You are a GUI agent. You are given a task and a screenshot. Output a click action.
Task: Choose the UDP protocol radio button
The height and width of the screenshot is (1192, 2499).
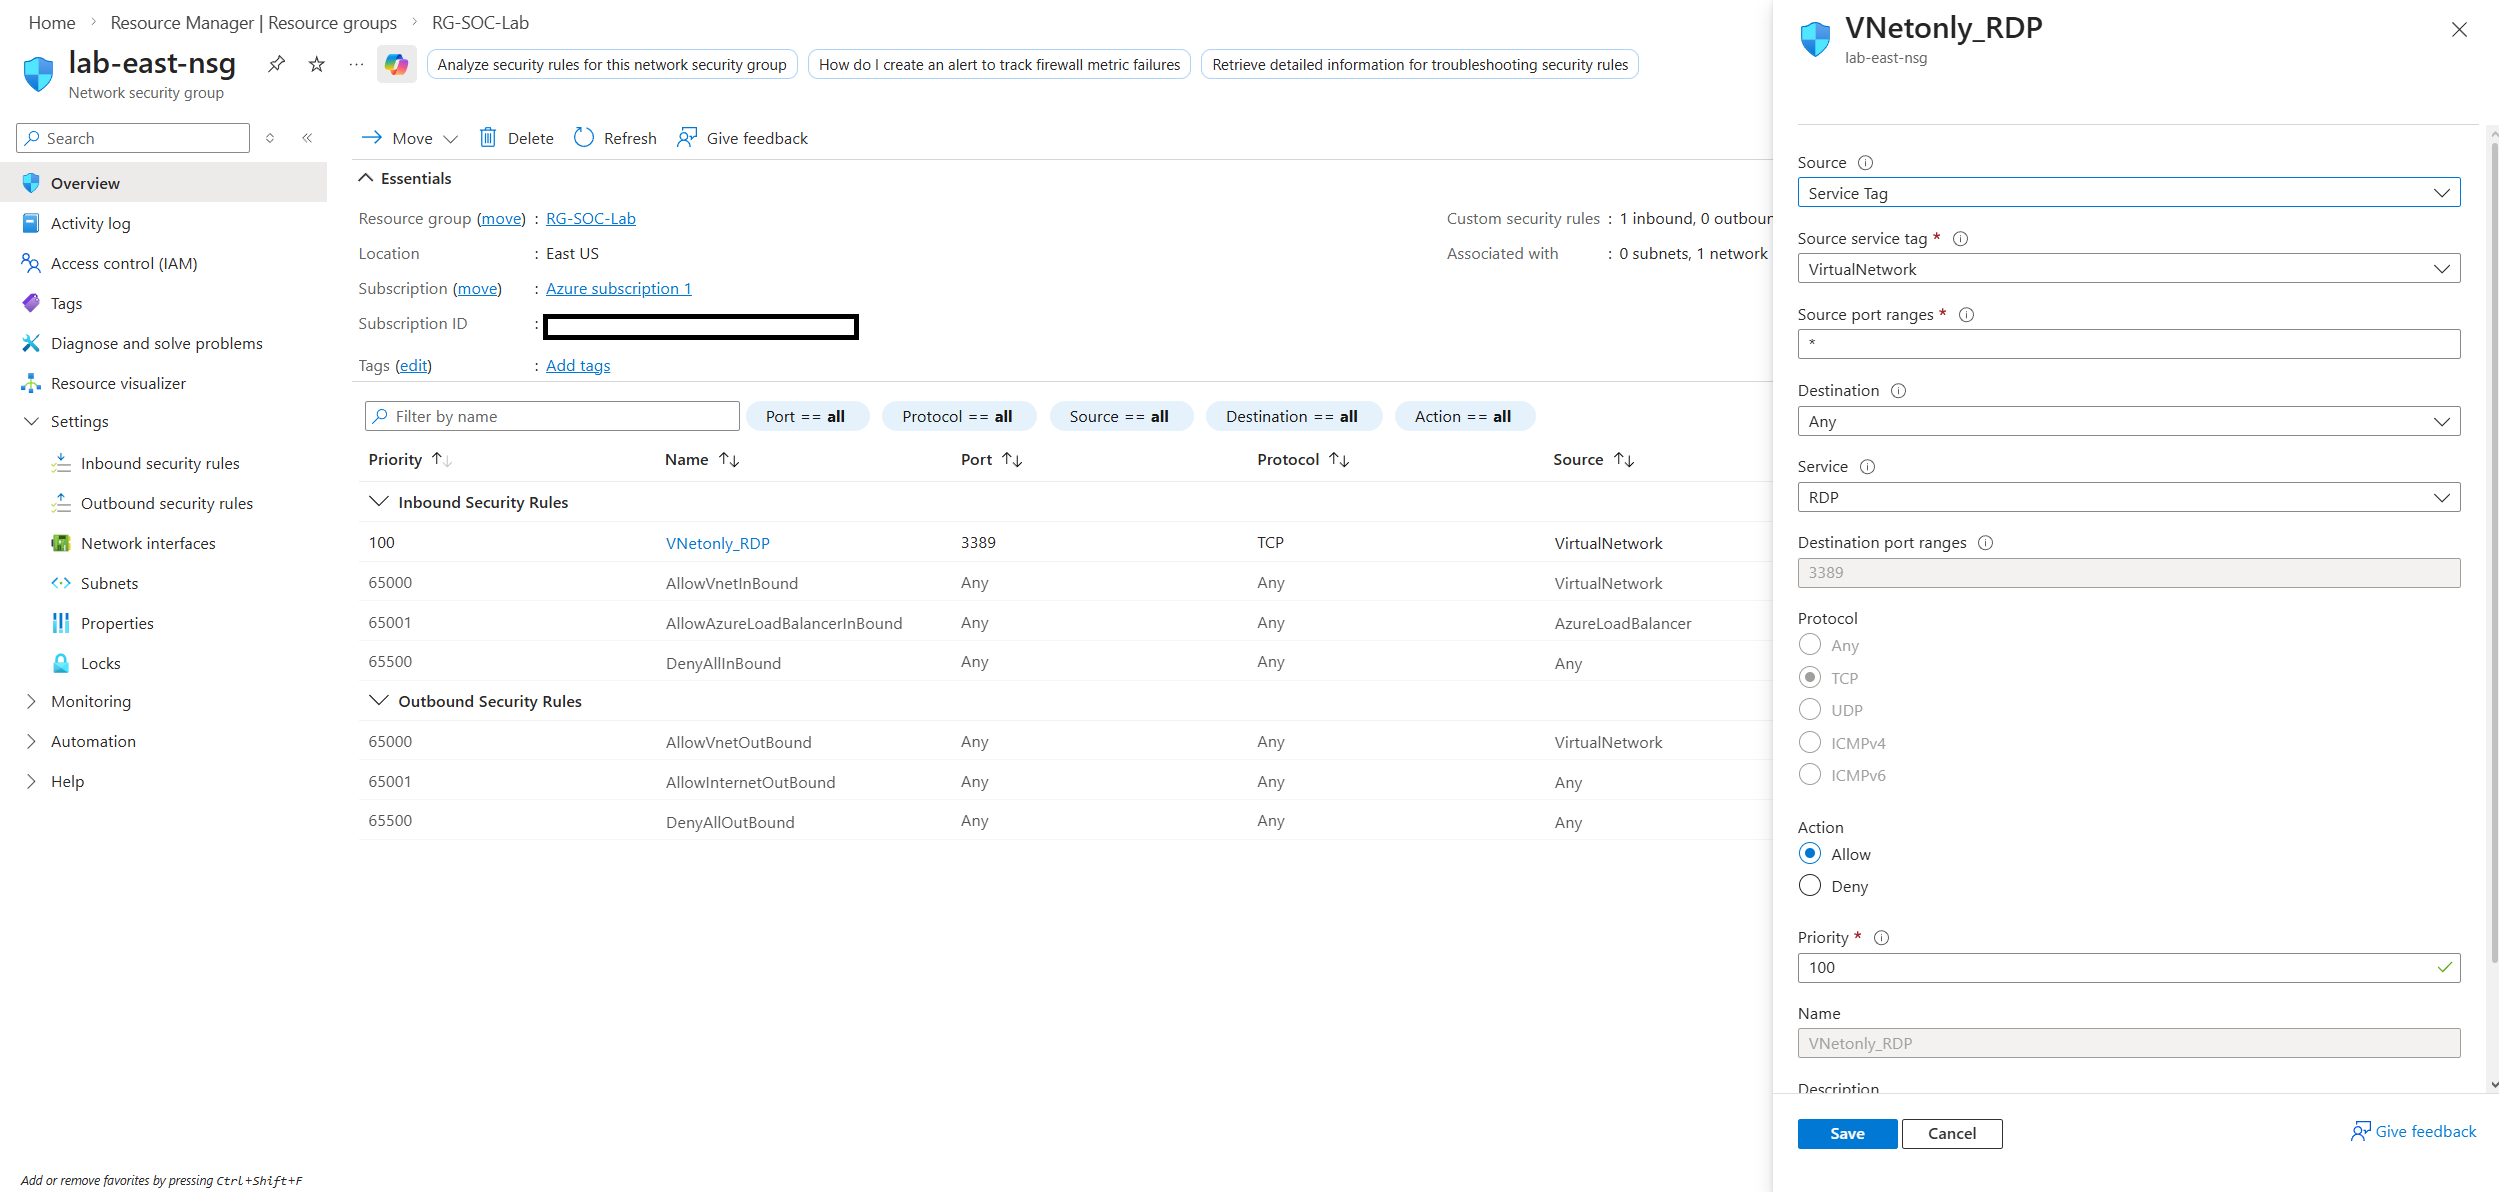pos(1810,710)
